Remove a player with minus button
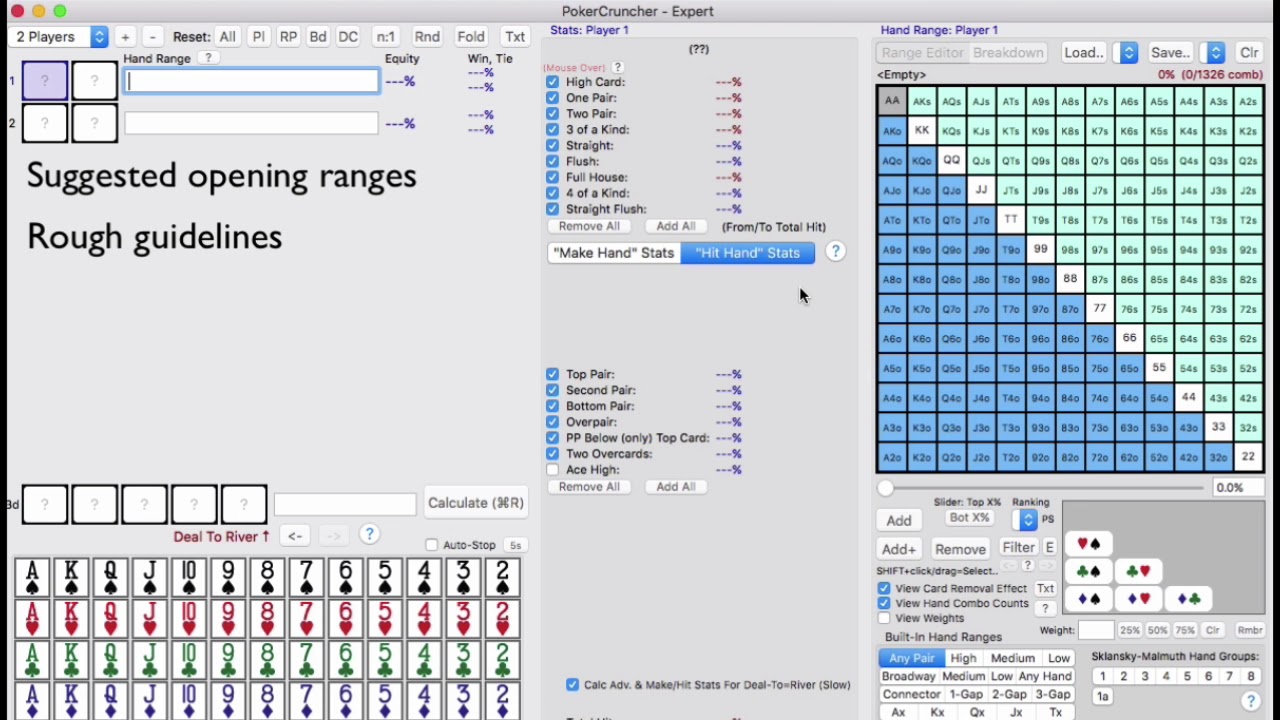The width and height of the screenshot is (1280, 720). [x=152, y=37]
